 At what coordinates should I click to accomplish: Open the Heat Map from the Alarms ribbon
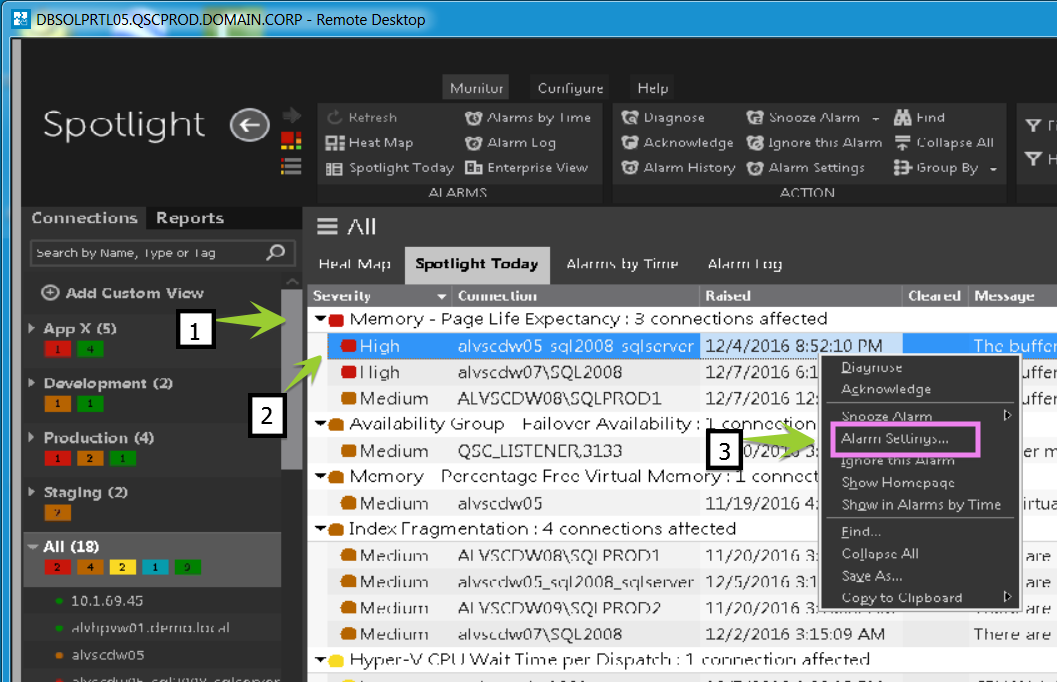pos(369,143)
